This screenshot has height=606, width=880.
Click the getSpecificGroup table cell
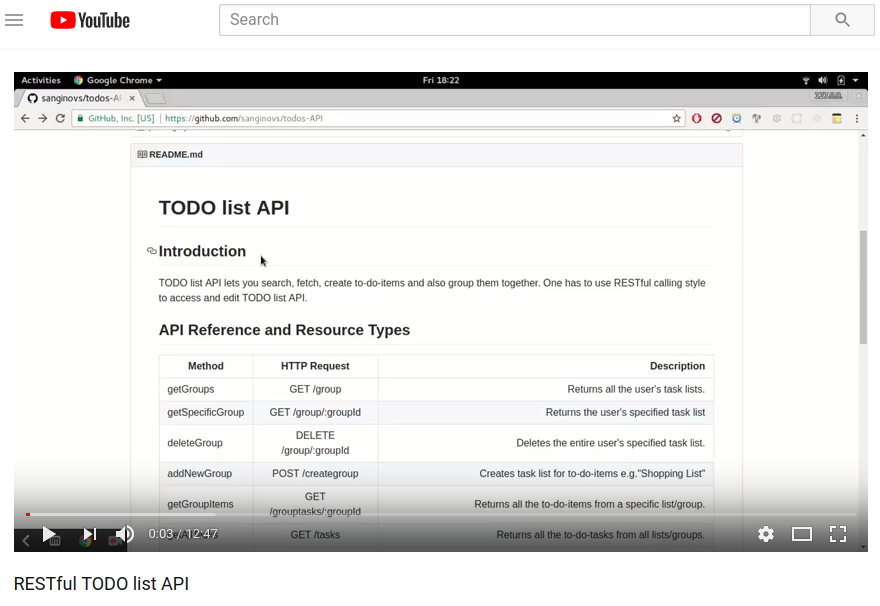(x=207, y=412)
